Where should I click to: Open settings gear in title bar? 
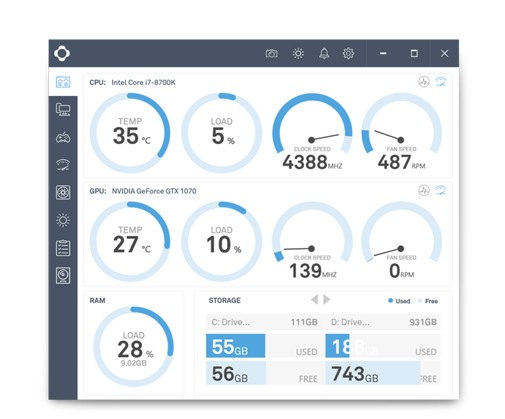(x=348, y=53)
